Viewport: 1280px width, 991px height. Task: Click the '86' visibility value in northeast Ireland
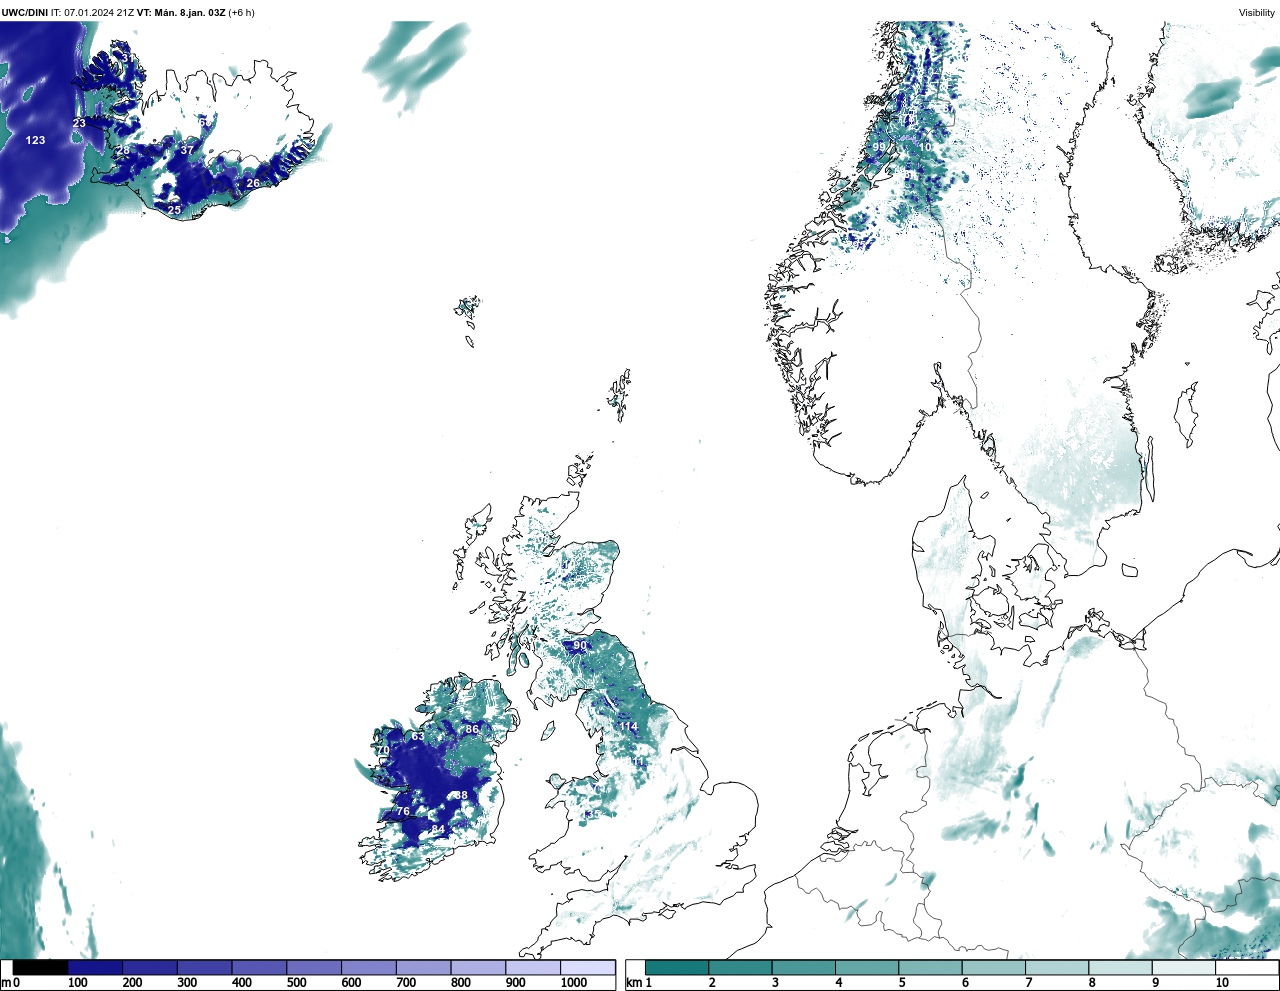click(x=472, y=729)
